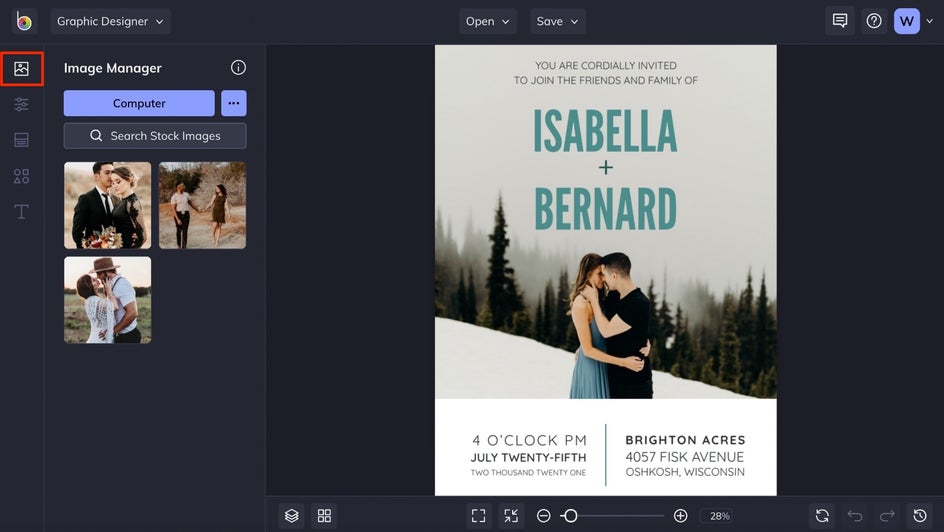This screenshot has width=944, height=532.
Task: Click the redo arrow
Action: point(887,516)
